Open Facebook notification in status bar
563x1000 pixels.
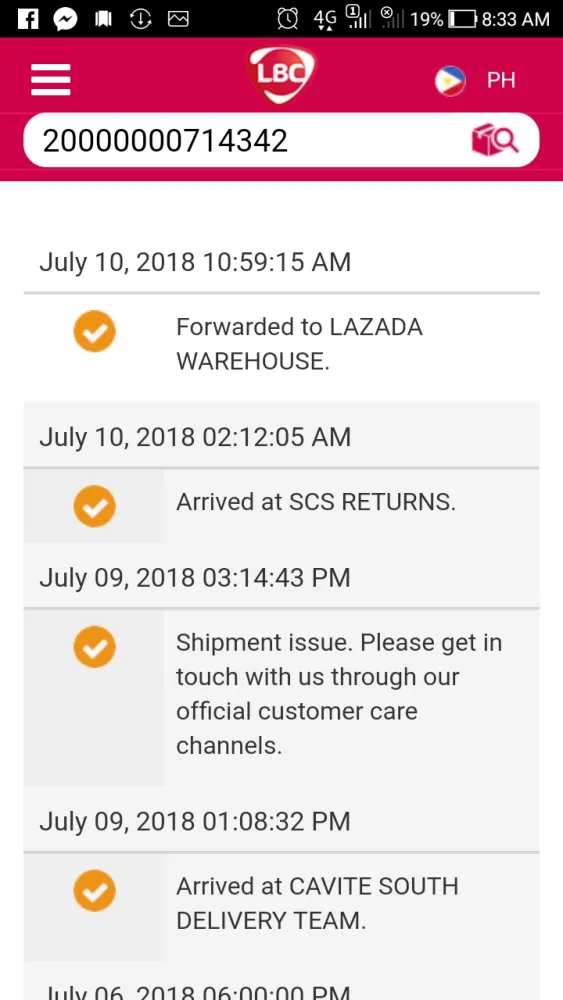(x=28, y=19)
